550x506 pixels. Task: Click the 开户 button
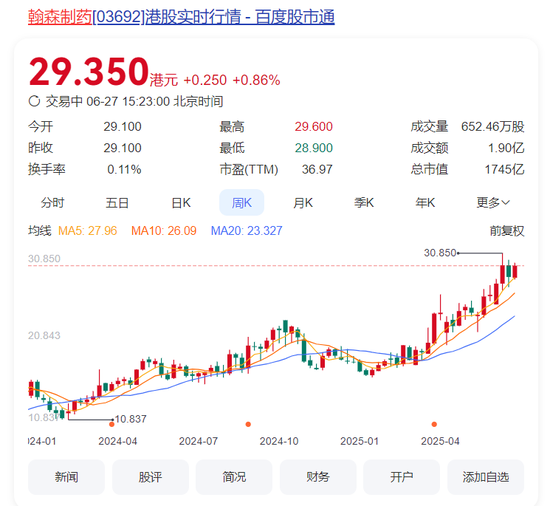pyautogui.click(x=402, y=477)
